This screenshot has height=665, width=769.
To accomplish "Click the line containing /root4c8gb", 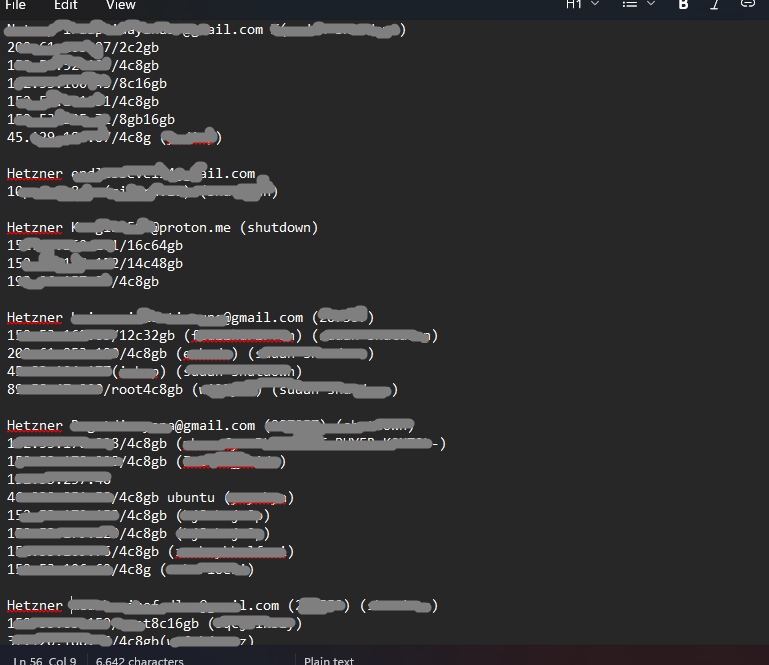I will click(202, 389).
